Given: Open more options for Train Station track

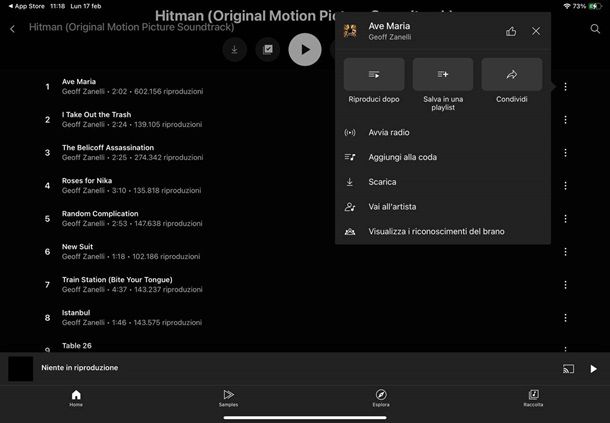Looking at the screenshot, I should 565,285.
